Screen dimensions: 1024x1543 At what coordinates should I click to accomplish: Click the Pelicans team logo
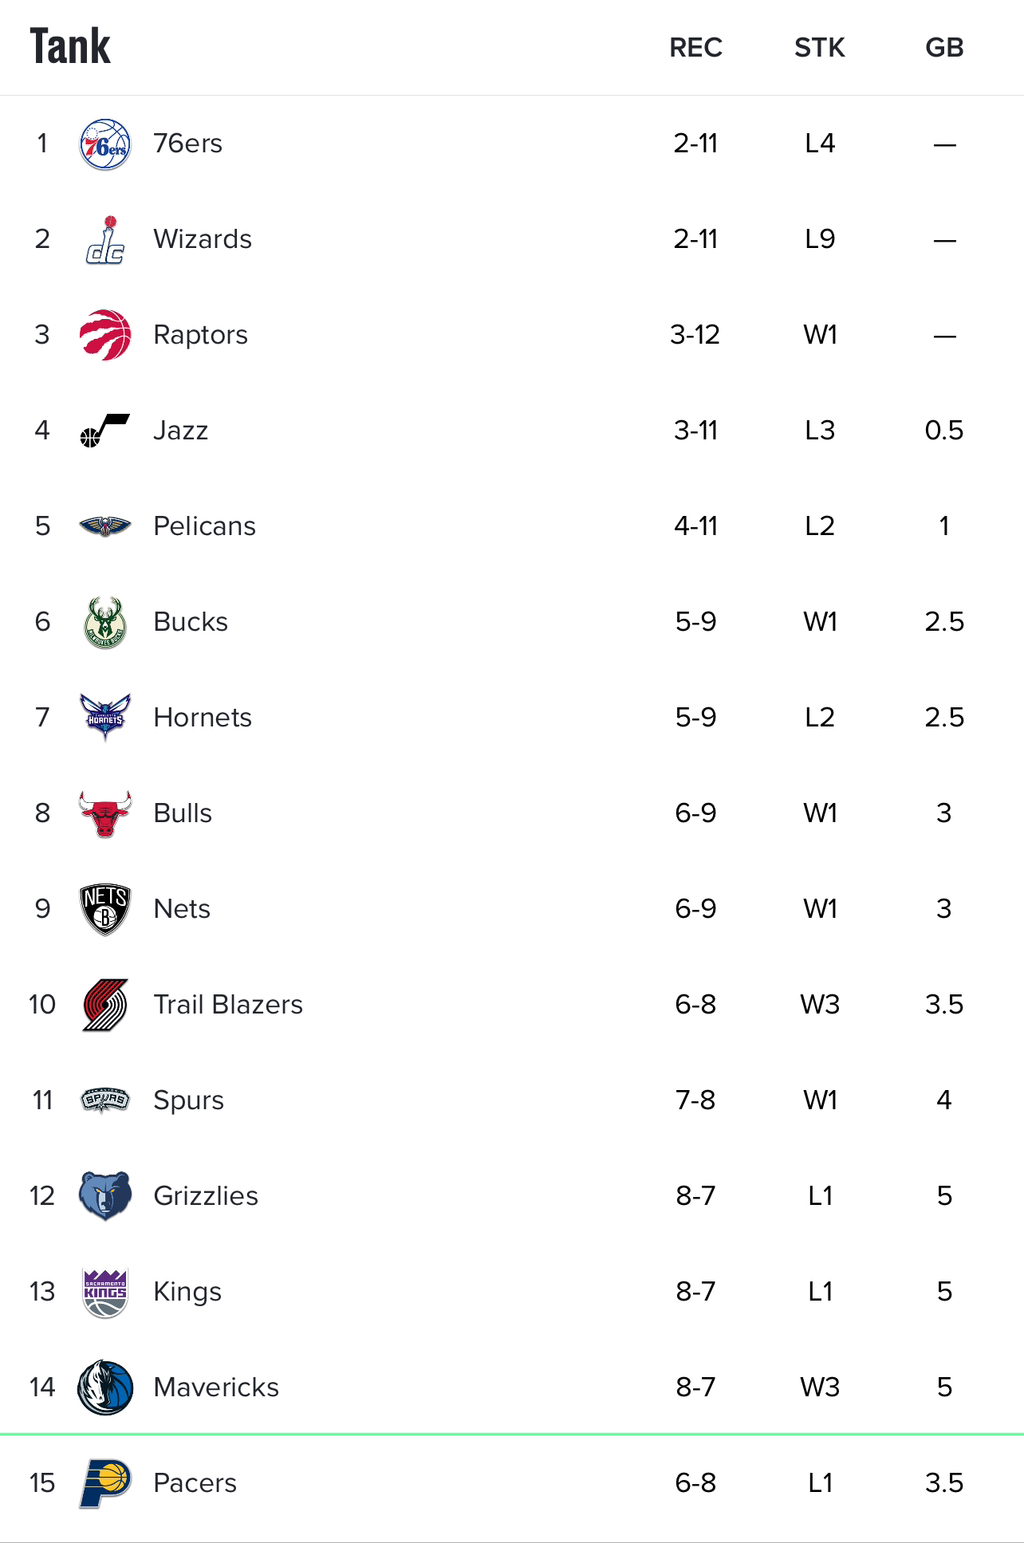click(105, 526)
